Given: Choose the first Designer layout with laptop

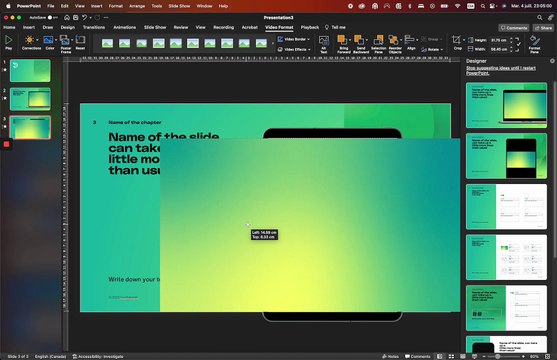Looking at the screenshot, I should [x=506, y=105].
